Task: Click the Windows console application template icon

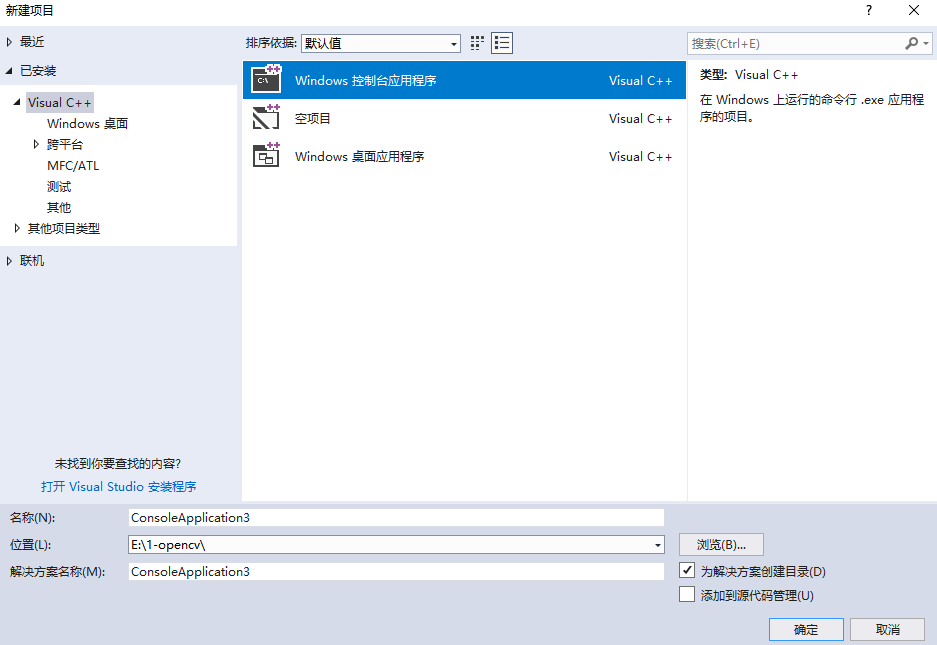Action: pos(267,79)
